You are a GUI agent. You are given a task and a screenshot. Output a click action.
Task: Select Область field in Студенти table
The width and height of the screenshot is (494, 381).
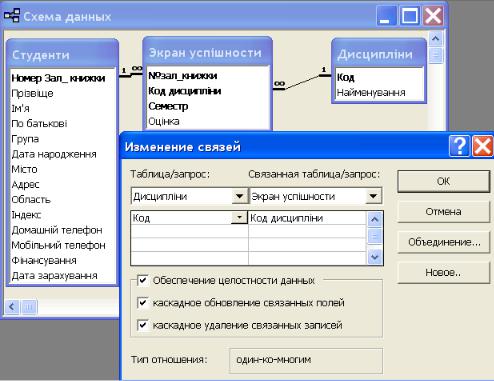tap(31, 200)
